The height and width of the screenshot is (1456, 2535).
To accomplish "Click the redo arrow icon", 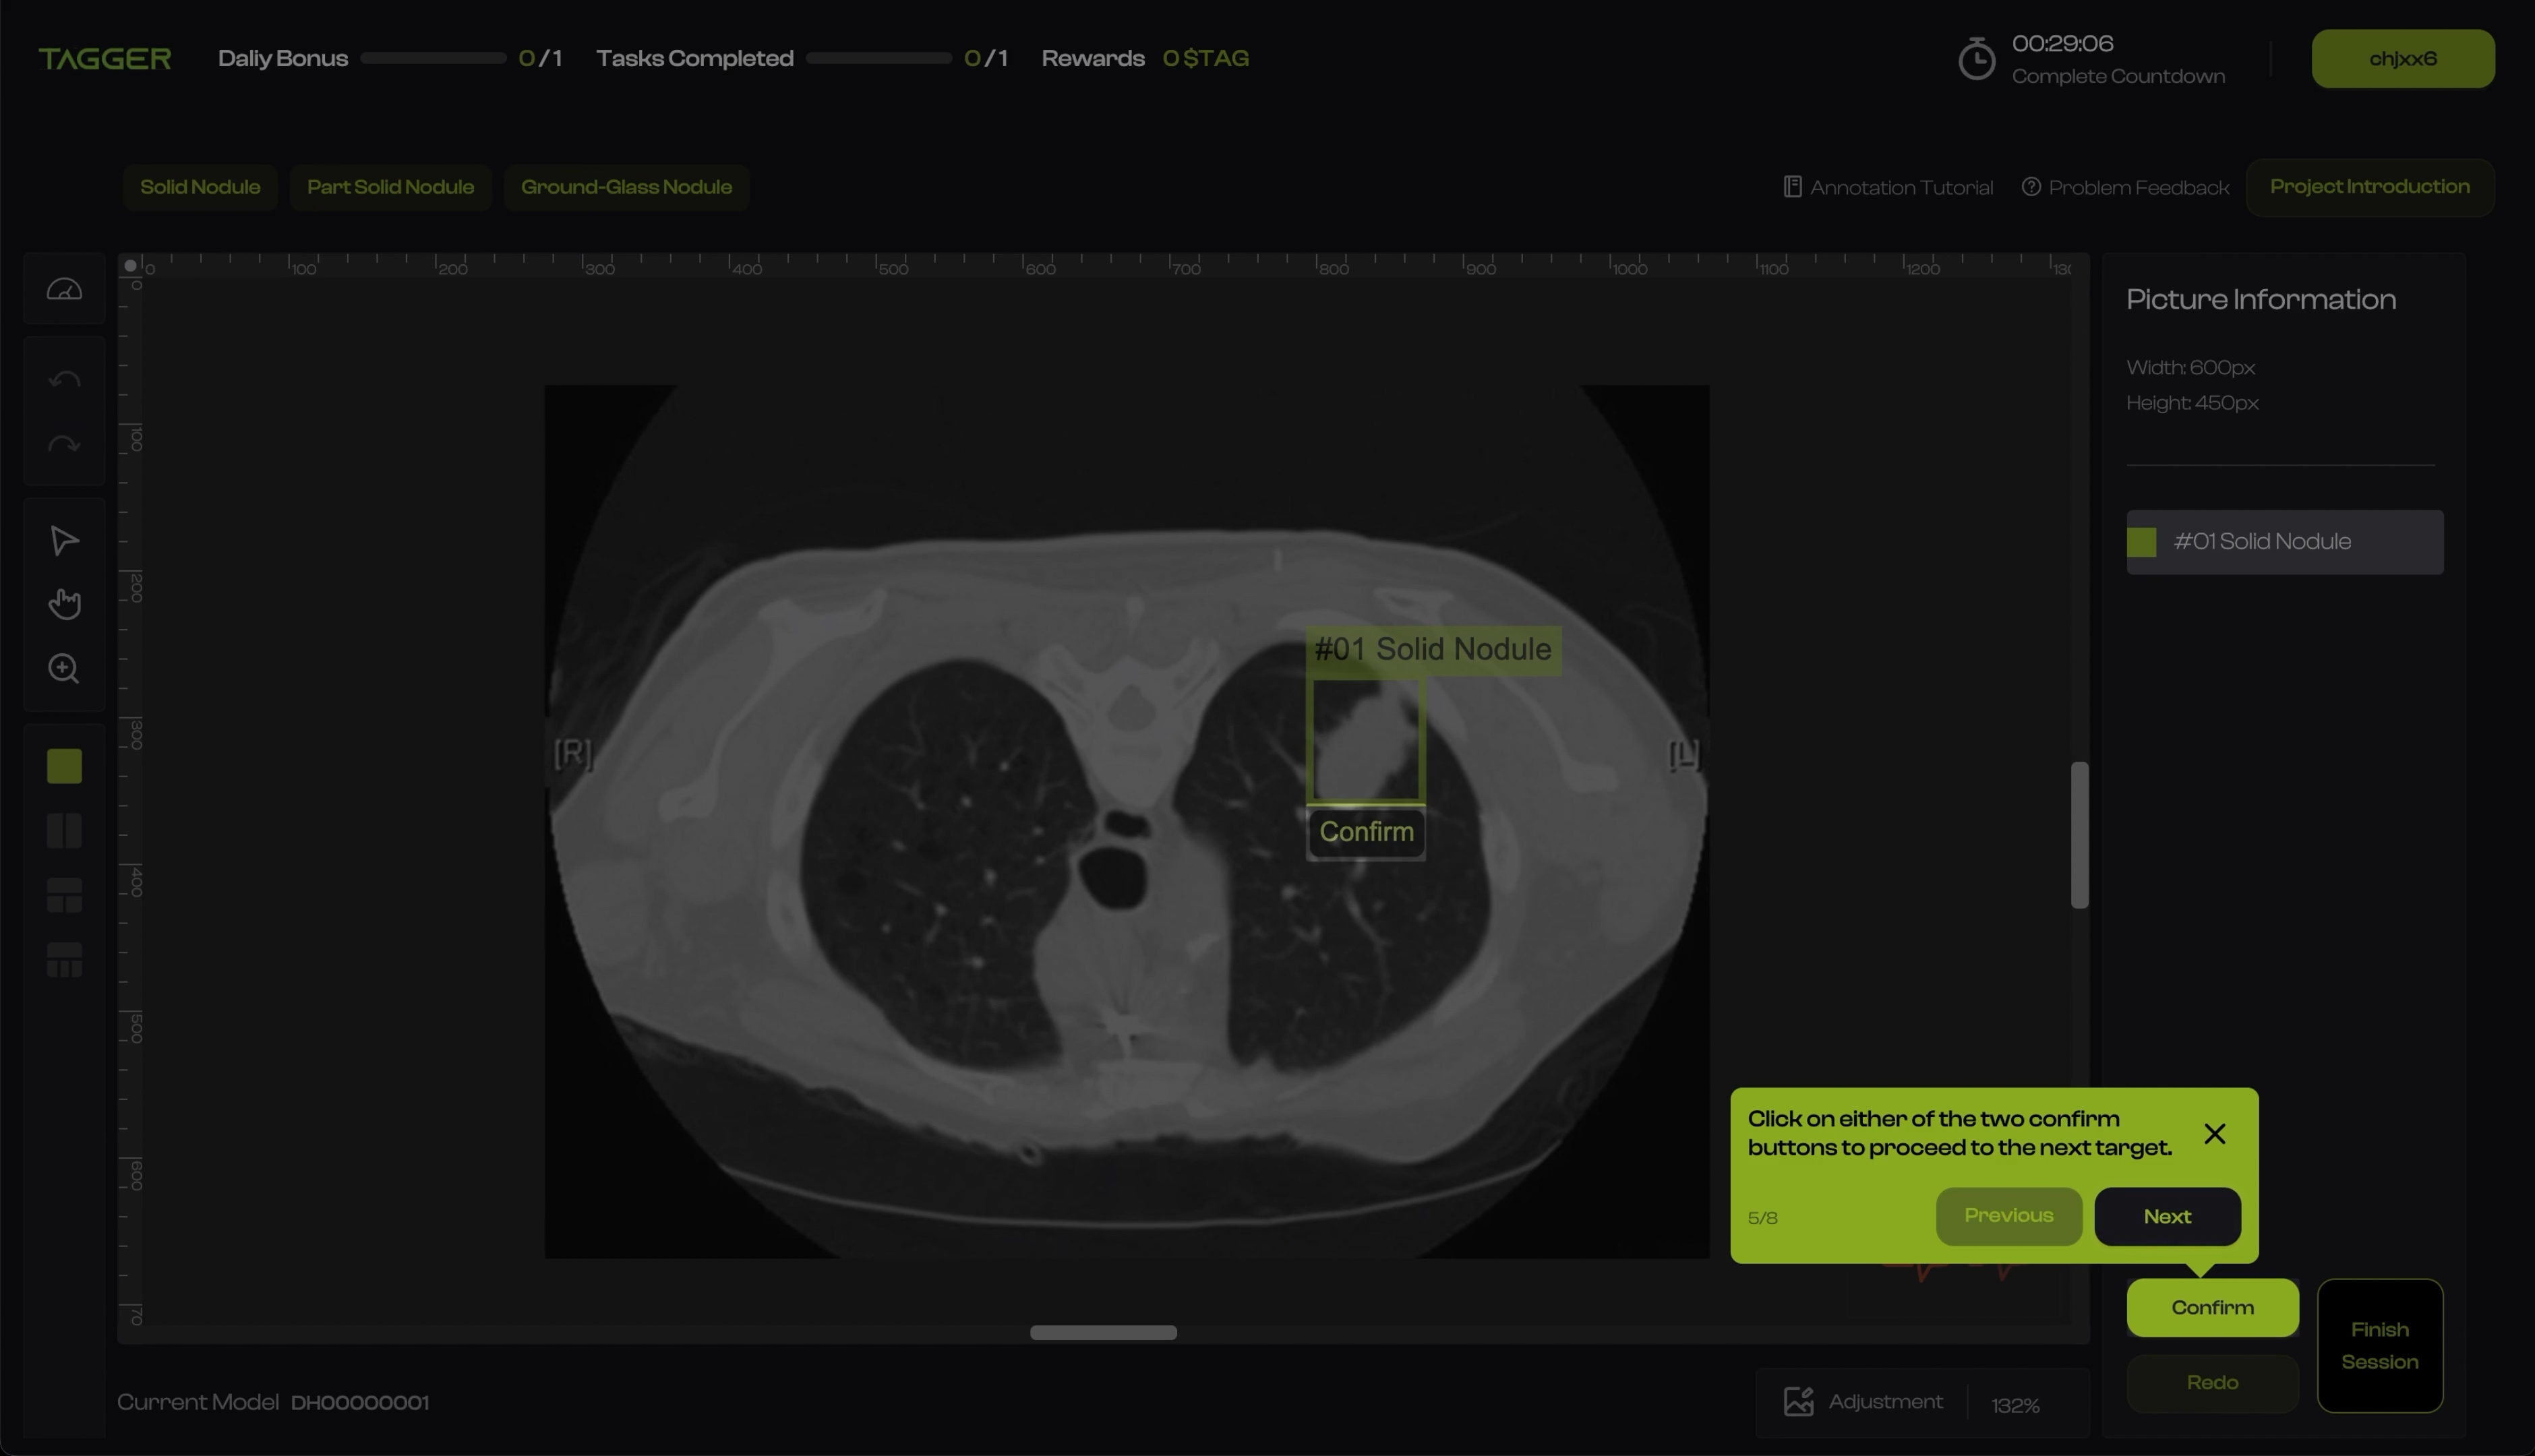I will 64,444.
